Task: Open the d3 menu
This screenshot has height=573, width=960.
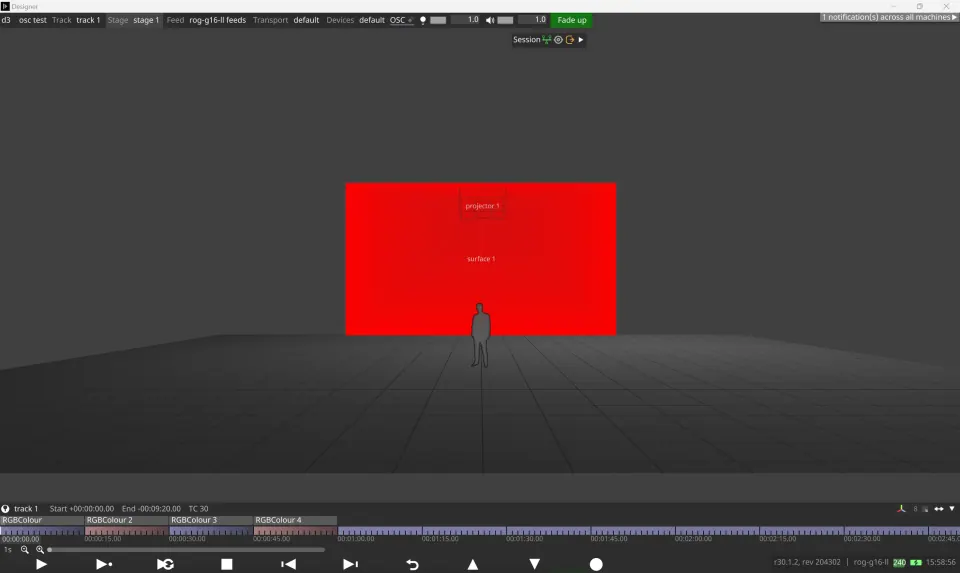Action: (6, 20)
